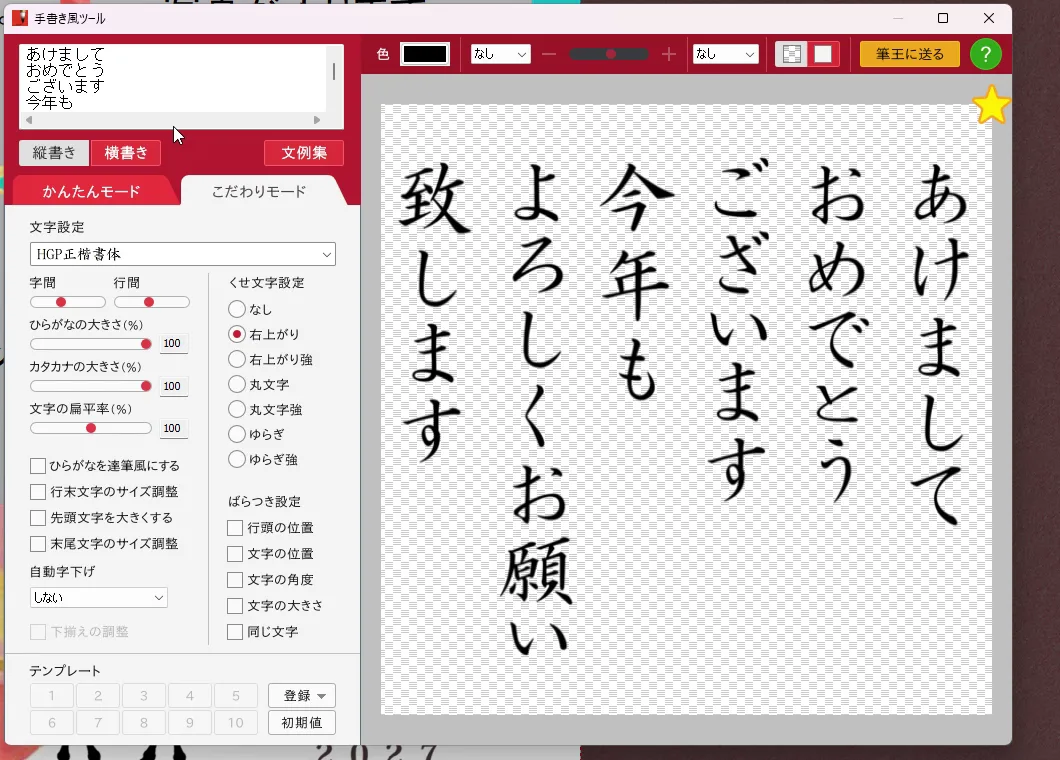
Task: Select the checkered transparent background icon
Action: click(792, 54)
